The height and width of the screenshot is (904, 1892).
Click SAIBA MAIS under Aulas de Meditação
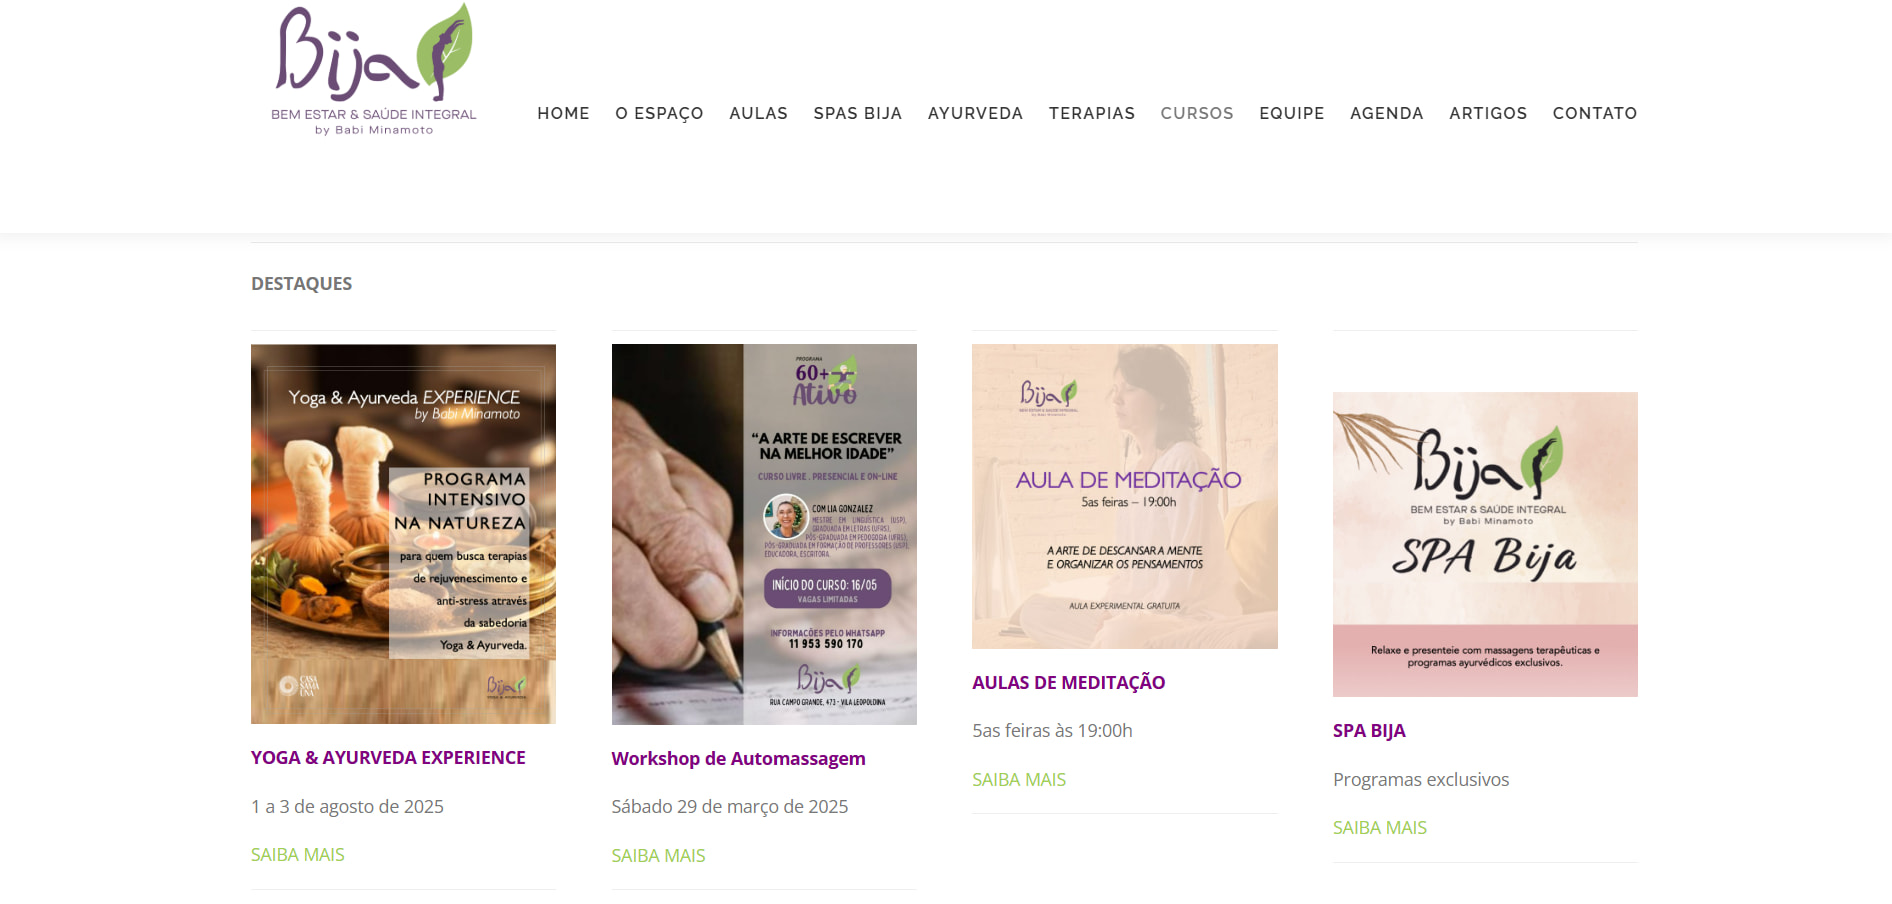click(1019, 779)
